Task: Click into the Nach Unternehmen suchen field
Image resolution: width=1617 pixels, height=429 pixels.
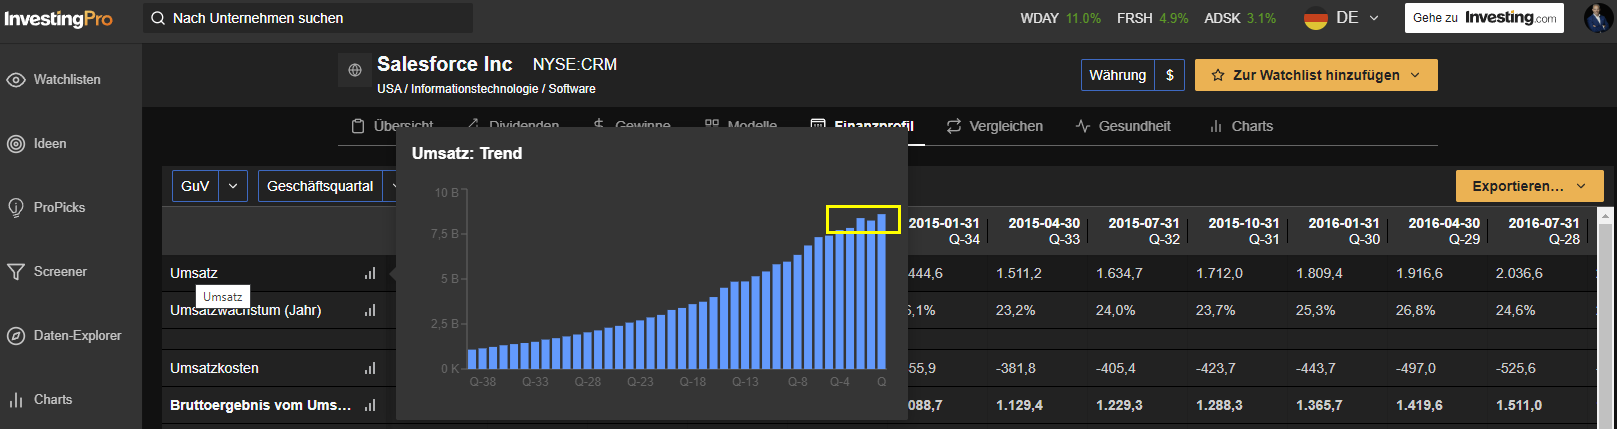Action: [x=308, y=18]
